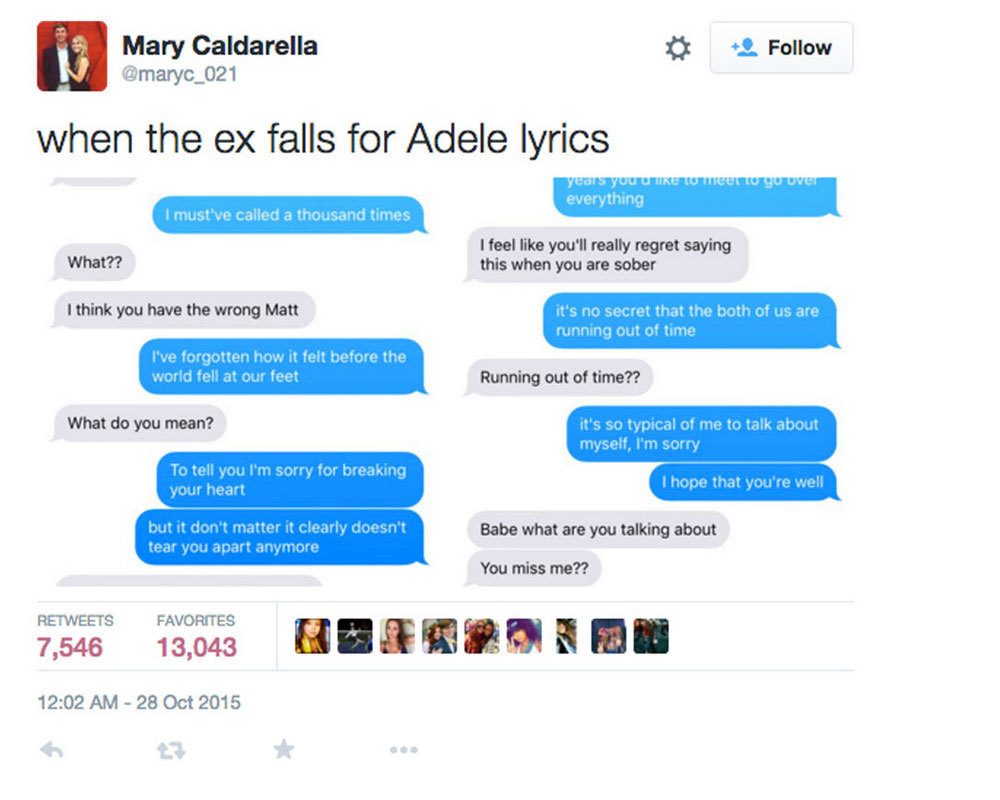Open the 12:02 AM - 28 Oct 2015 timestamp

click(139, 702)
